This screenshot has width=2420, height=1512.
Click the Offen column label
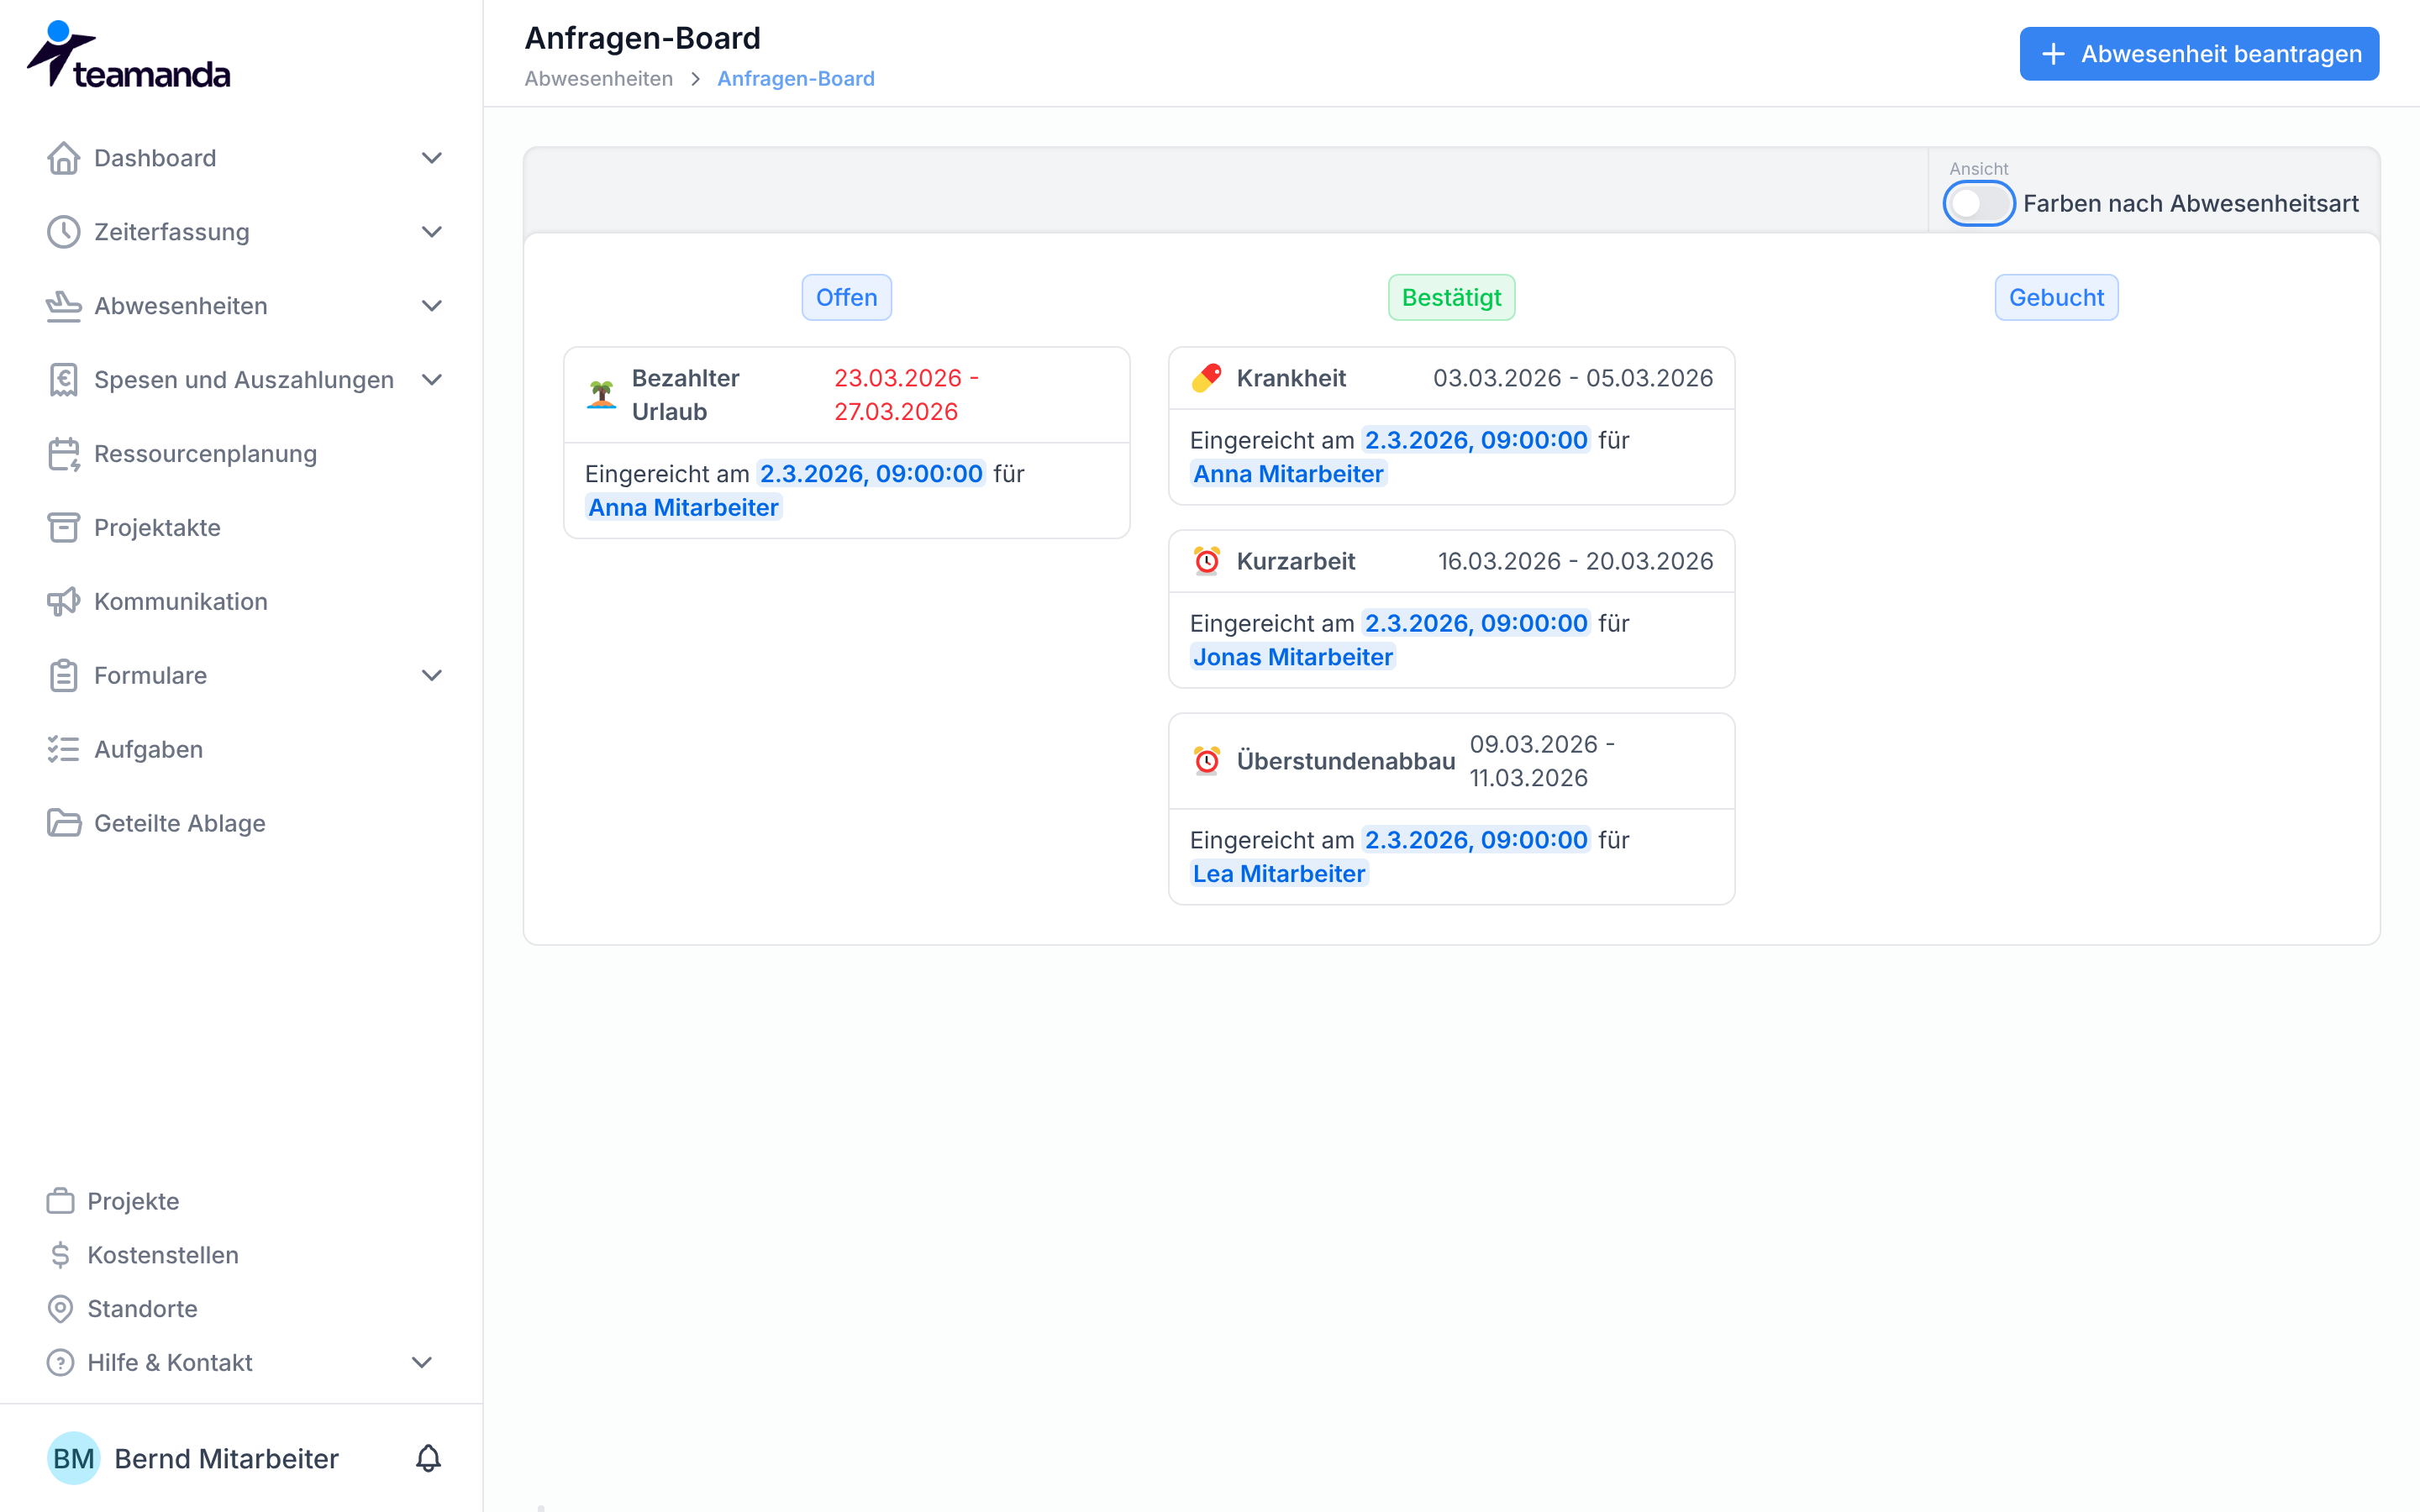846,298
